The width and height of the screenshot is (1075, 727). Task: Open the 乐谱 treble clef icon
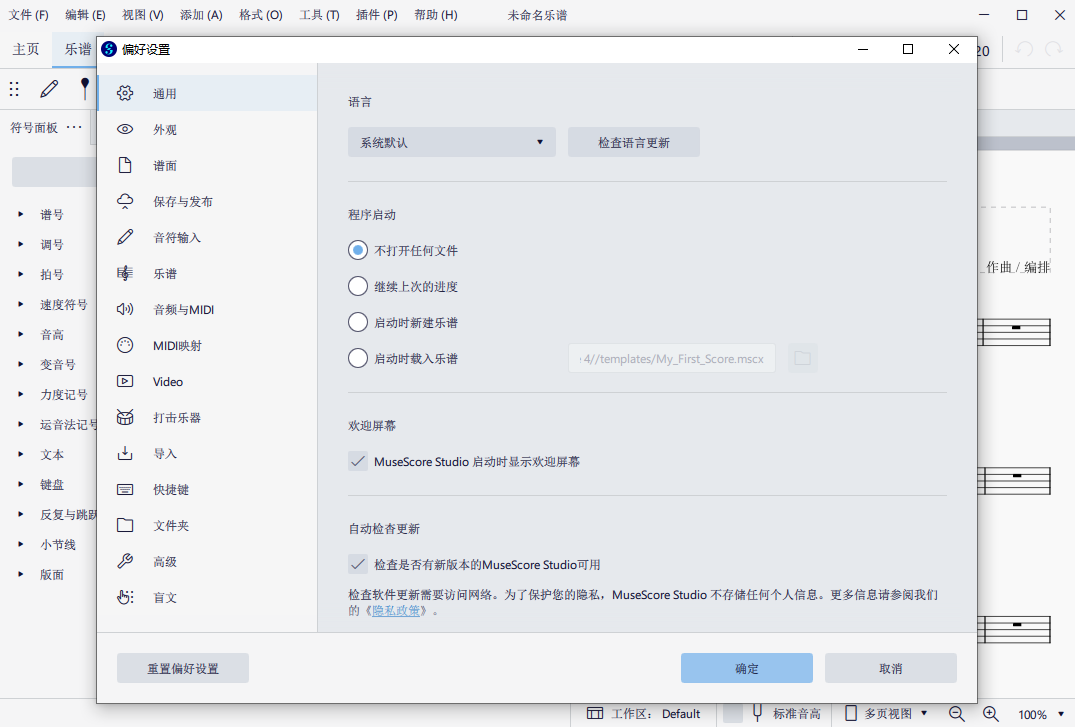(125, 273)
